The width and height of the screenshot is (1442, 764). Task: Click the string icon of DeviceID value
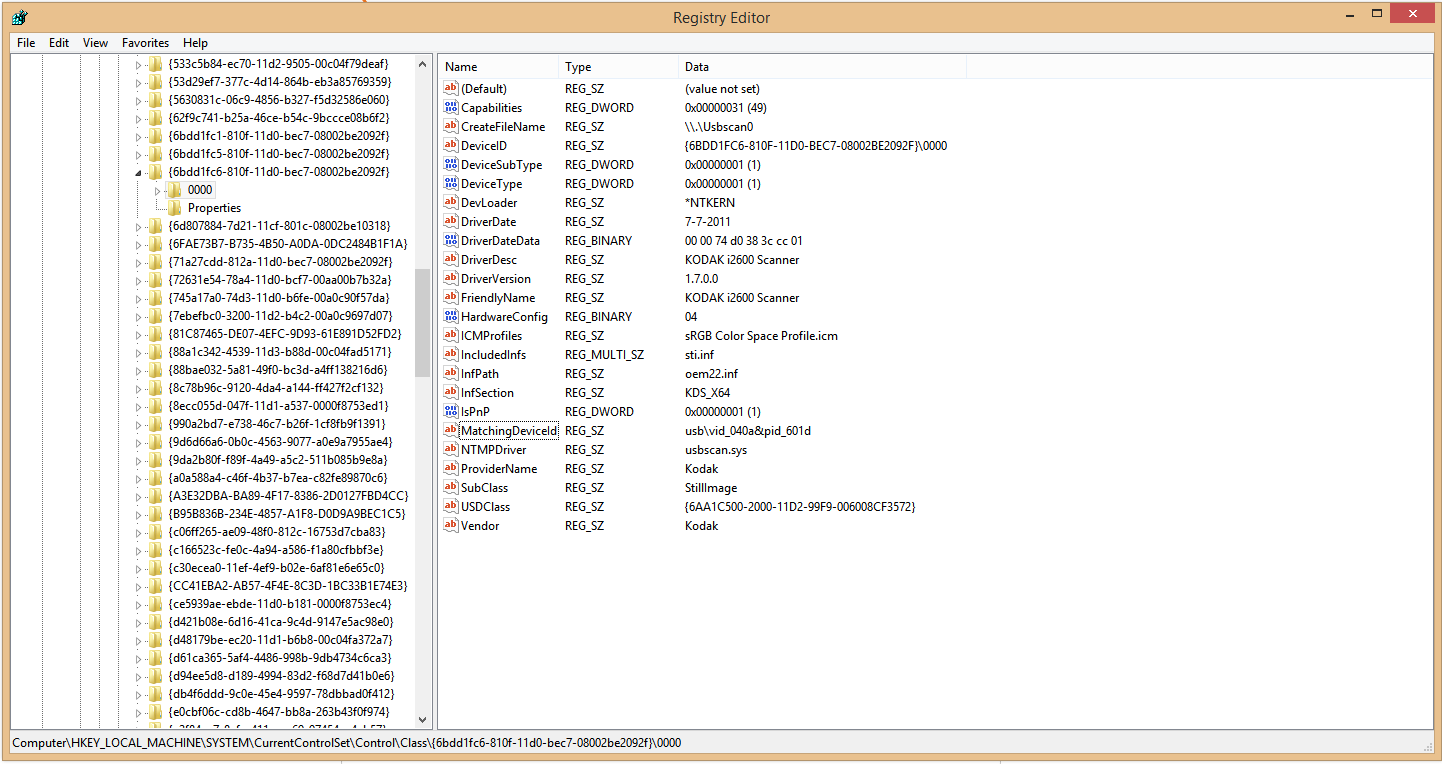coord(450,146)
